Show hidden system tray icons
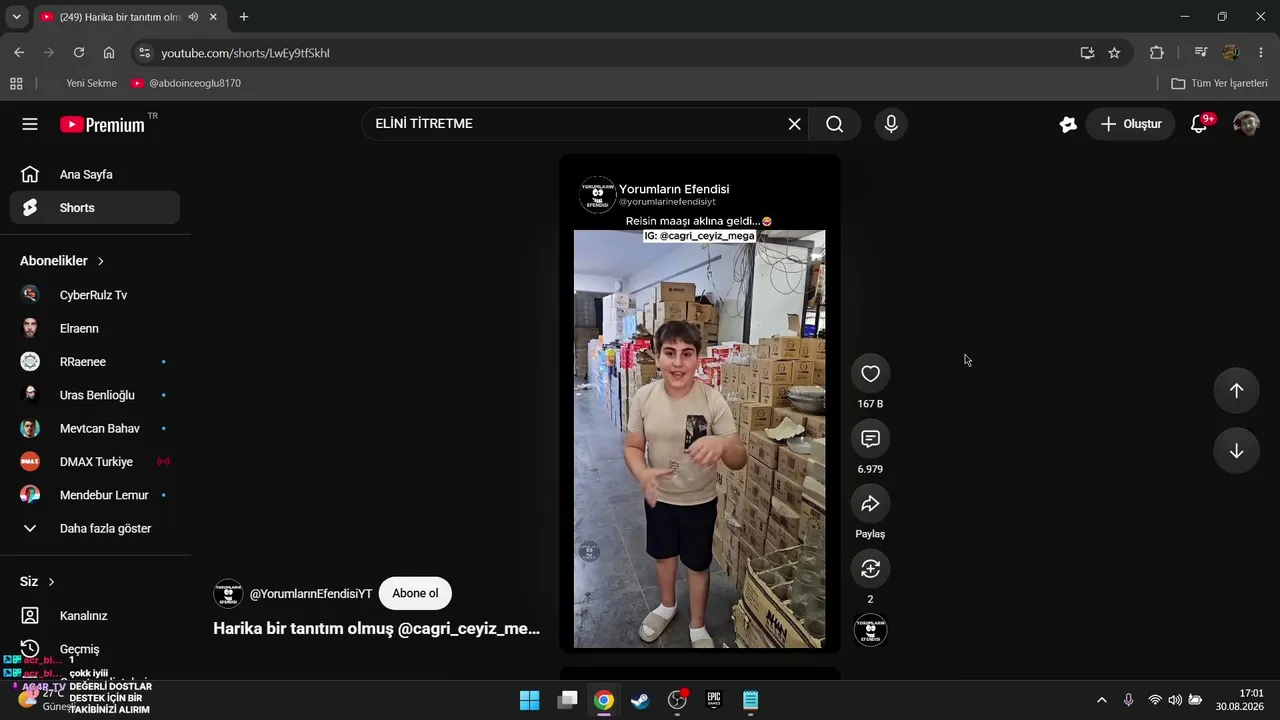 click(1102, 700)
